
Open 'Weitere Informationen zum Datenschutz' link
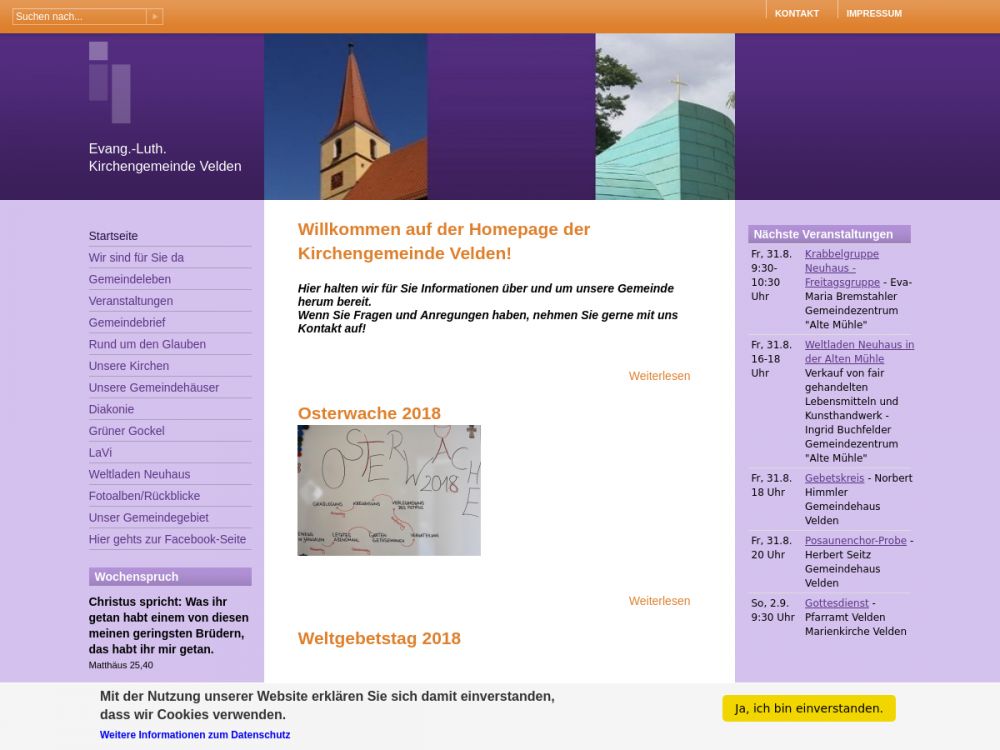pos(195,735)
